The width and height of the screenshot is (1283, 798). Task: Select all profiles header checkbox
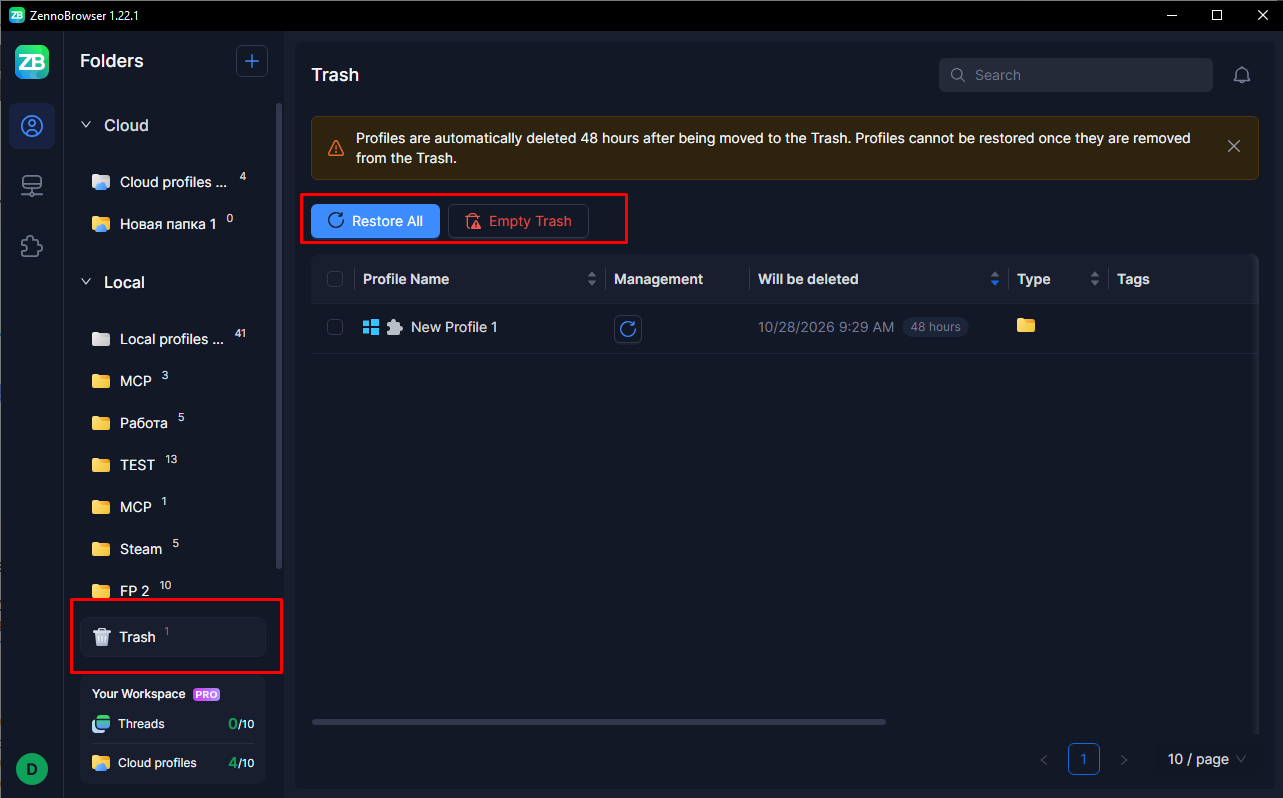(335, 279)
